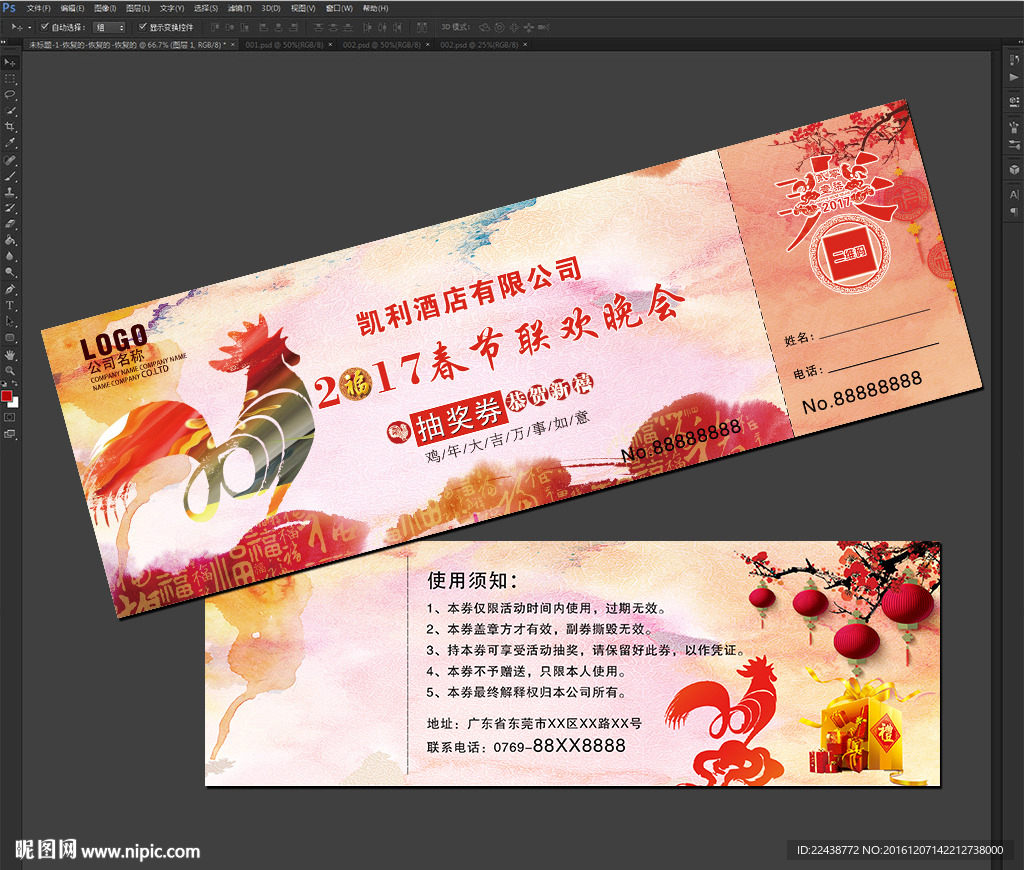The image size is (1024, 870).
Task: Open the 图层(L) menu
Action: [x=138, y=8]
